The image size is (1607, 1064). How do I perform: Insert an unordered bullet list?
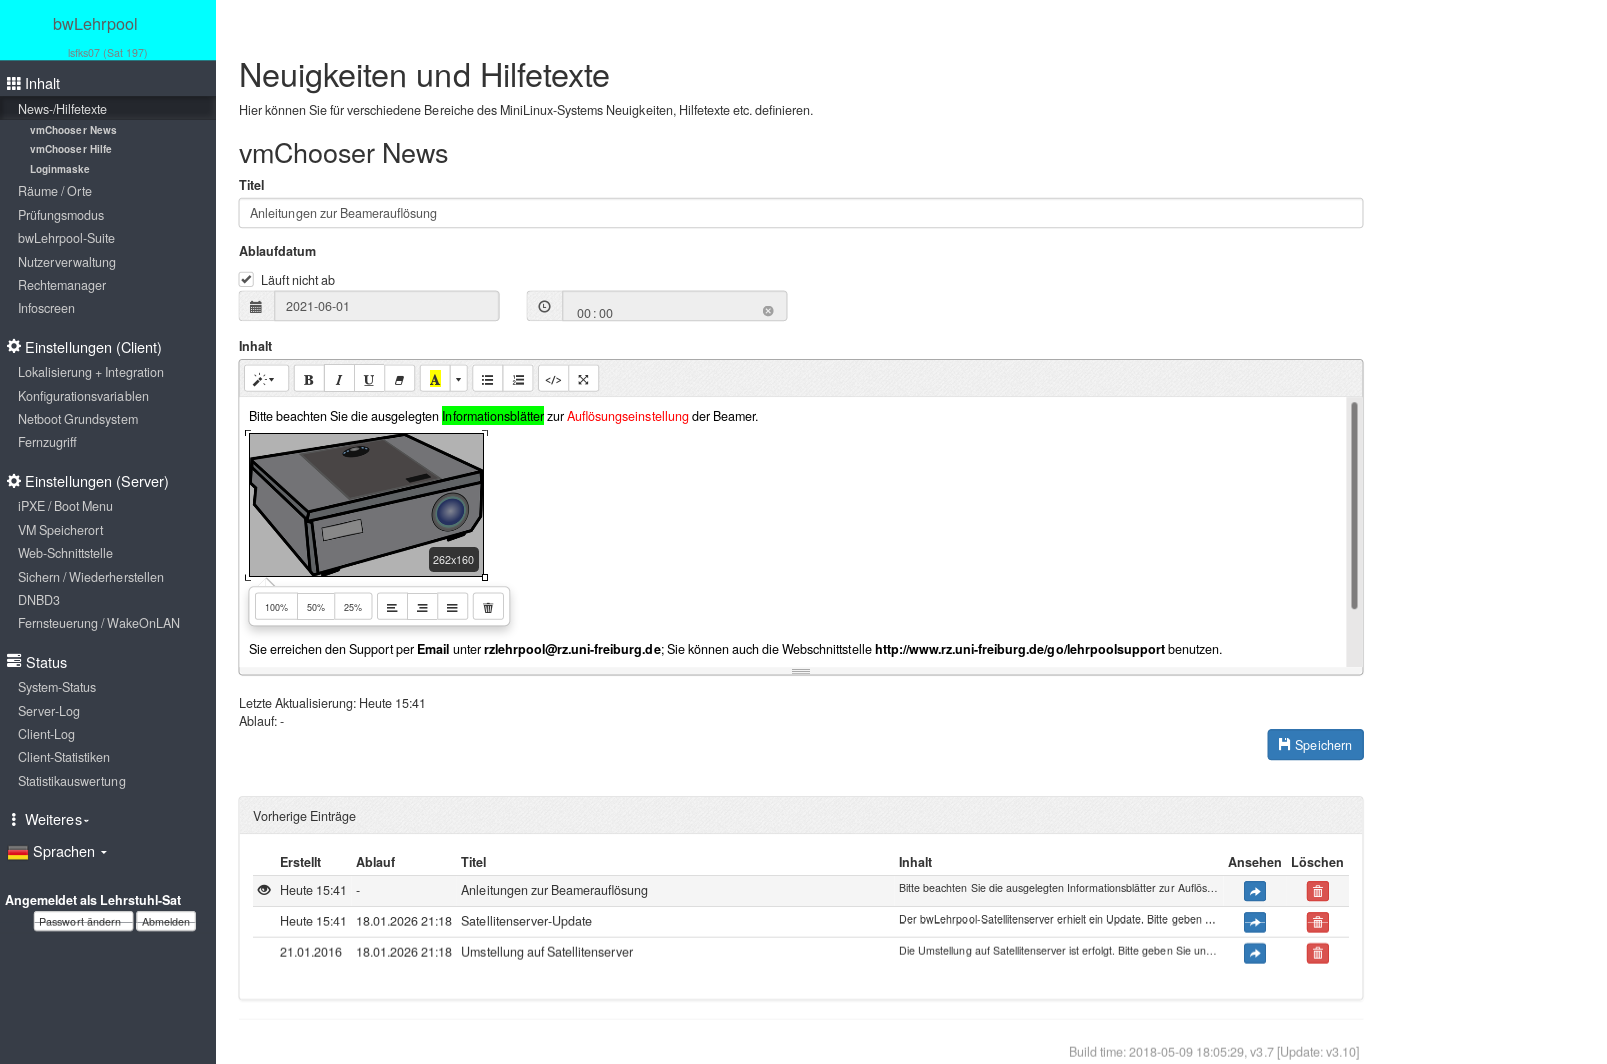[488, 380]
